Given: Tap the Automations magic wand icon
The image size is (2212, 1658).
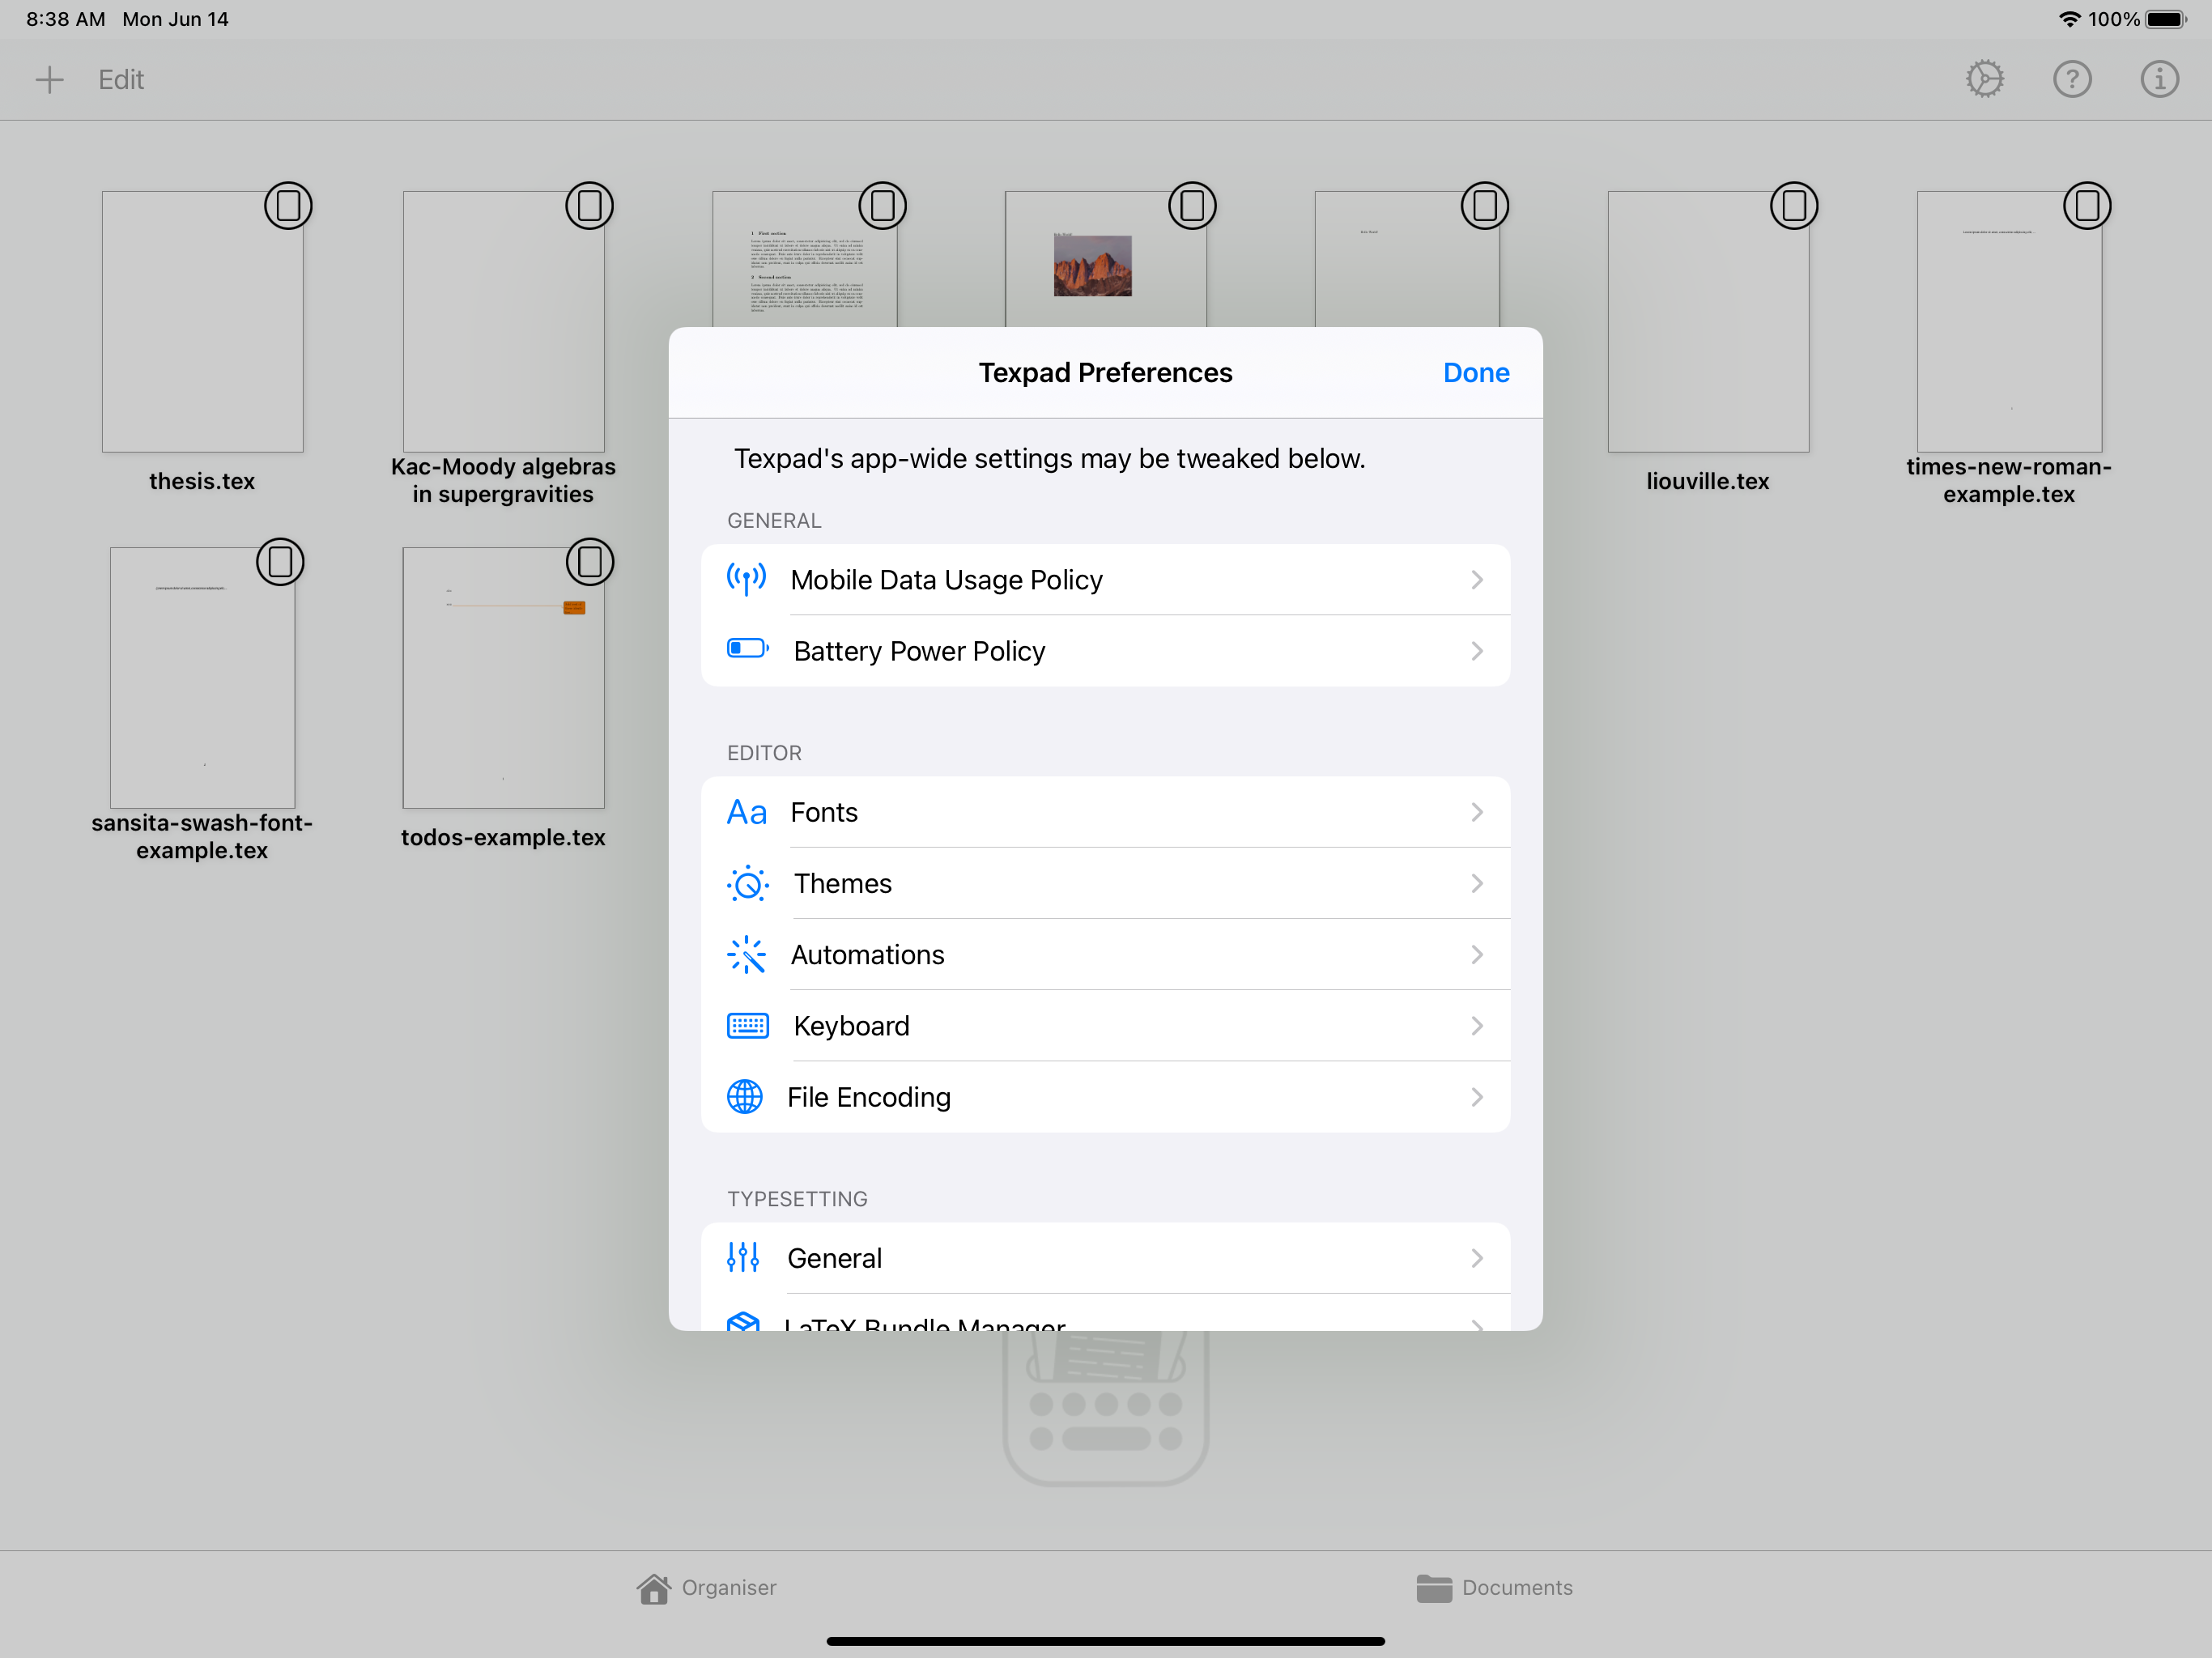Looking at the screenshot, I should (x=746, y=955).
